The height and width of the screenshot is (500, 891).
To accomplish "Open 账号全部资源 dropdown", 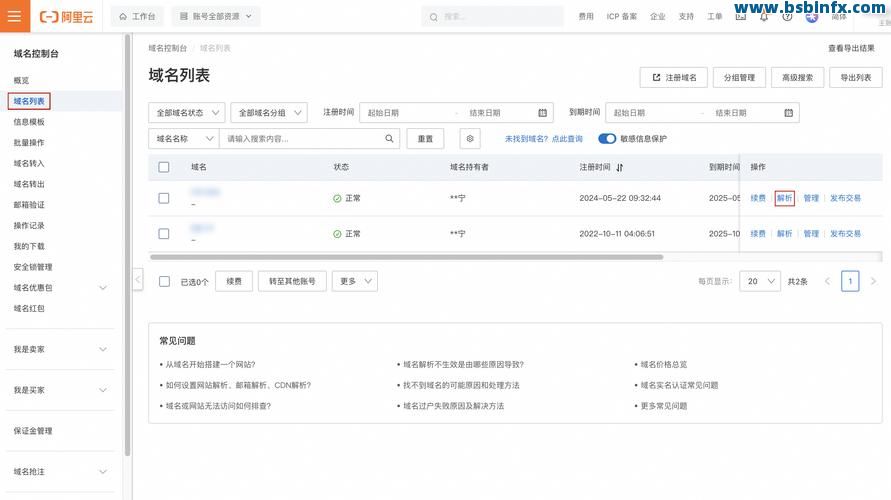I will coord(216,16).
